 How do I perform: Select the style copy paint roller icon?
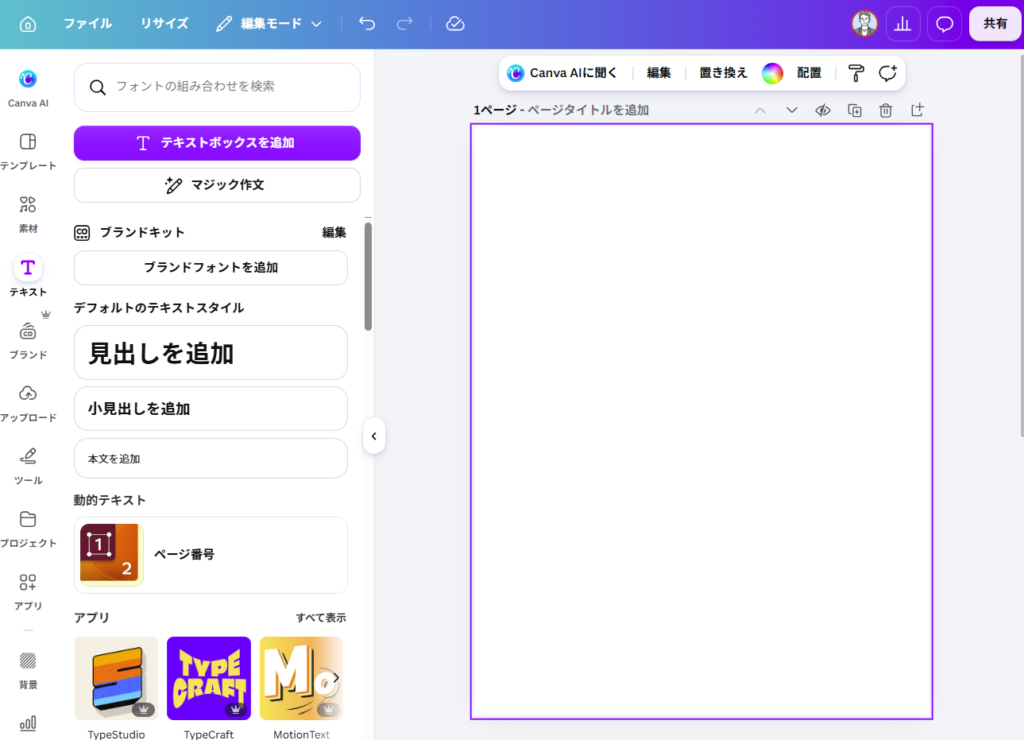[856, 73]
